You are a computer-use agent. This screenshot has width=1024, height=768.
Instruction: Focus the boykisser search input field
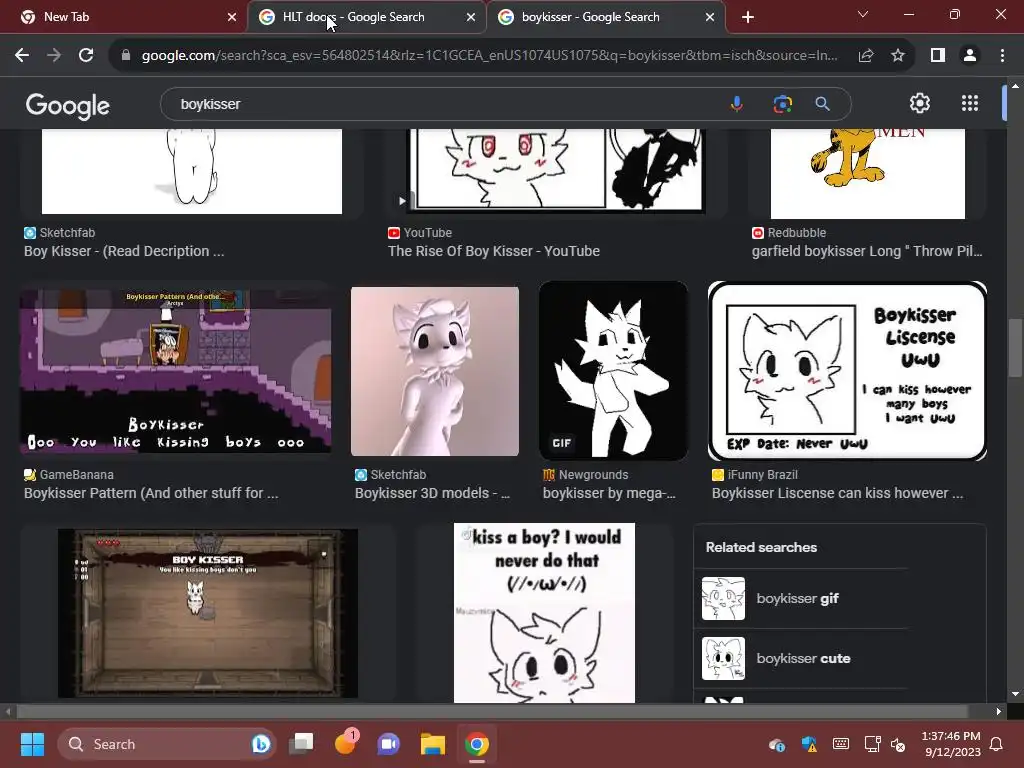pyautogui.click(x=444, y=104)
